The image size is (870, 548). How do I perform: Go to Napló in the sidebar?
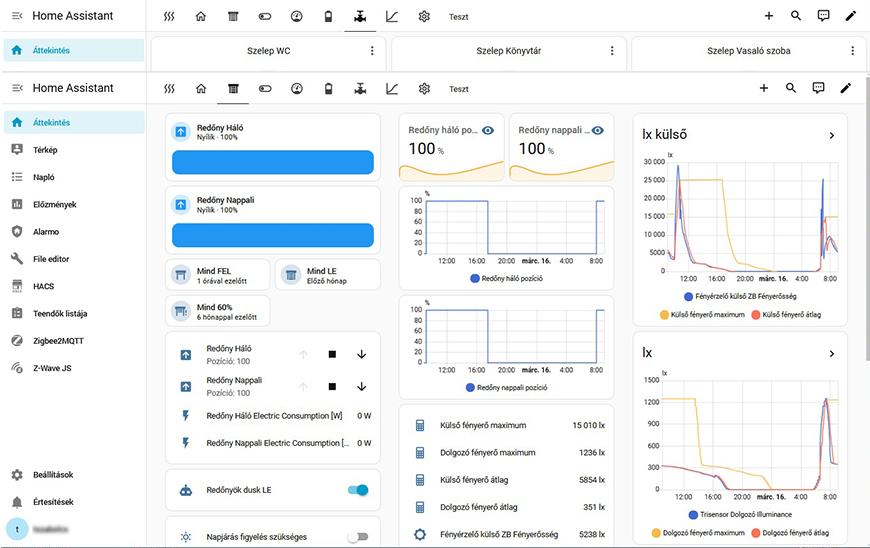coord(44,177)
